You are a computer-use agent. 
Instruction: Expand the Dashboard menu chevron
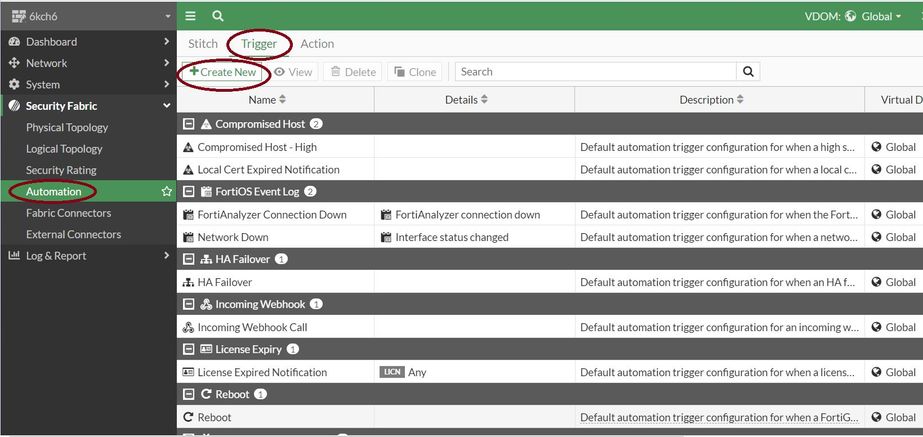pyautogui.click(x=167, y=42)
